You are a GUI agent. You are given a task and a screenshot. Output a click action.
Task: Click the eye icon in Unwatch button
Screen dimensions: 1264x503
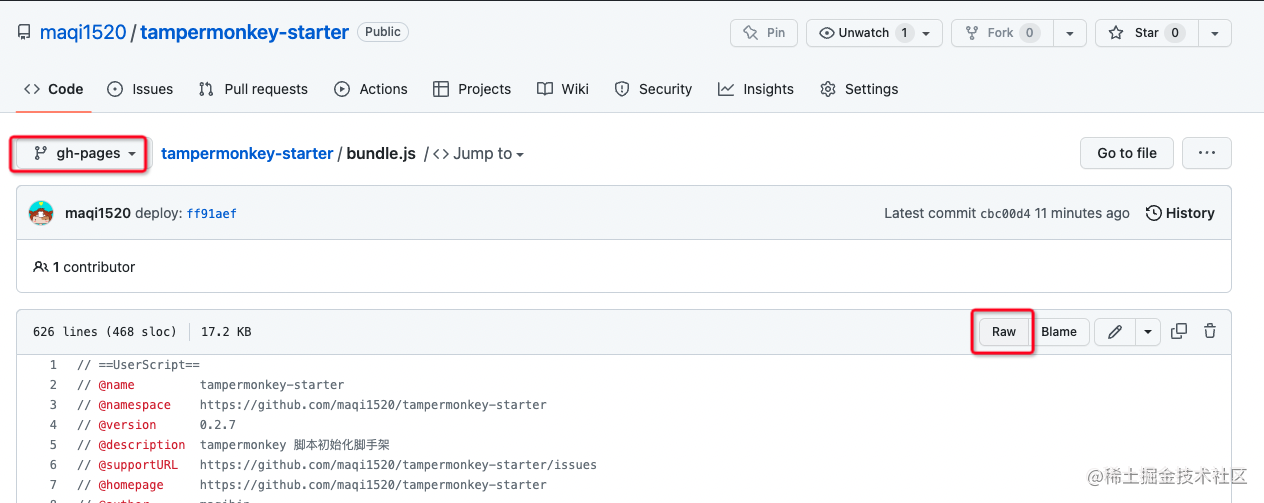coord(827,33)
